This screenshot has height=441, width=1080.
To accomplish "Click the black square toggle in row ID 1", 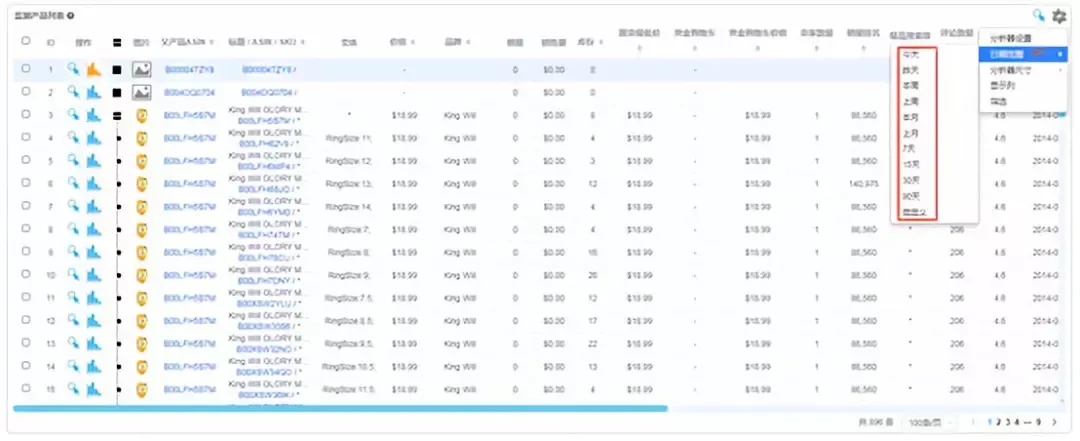I will (117, 69).
